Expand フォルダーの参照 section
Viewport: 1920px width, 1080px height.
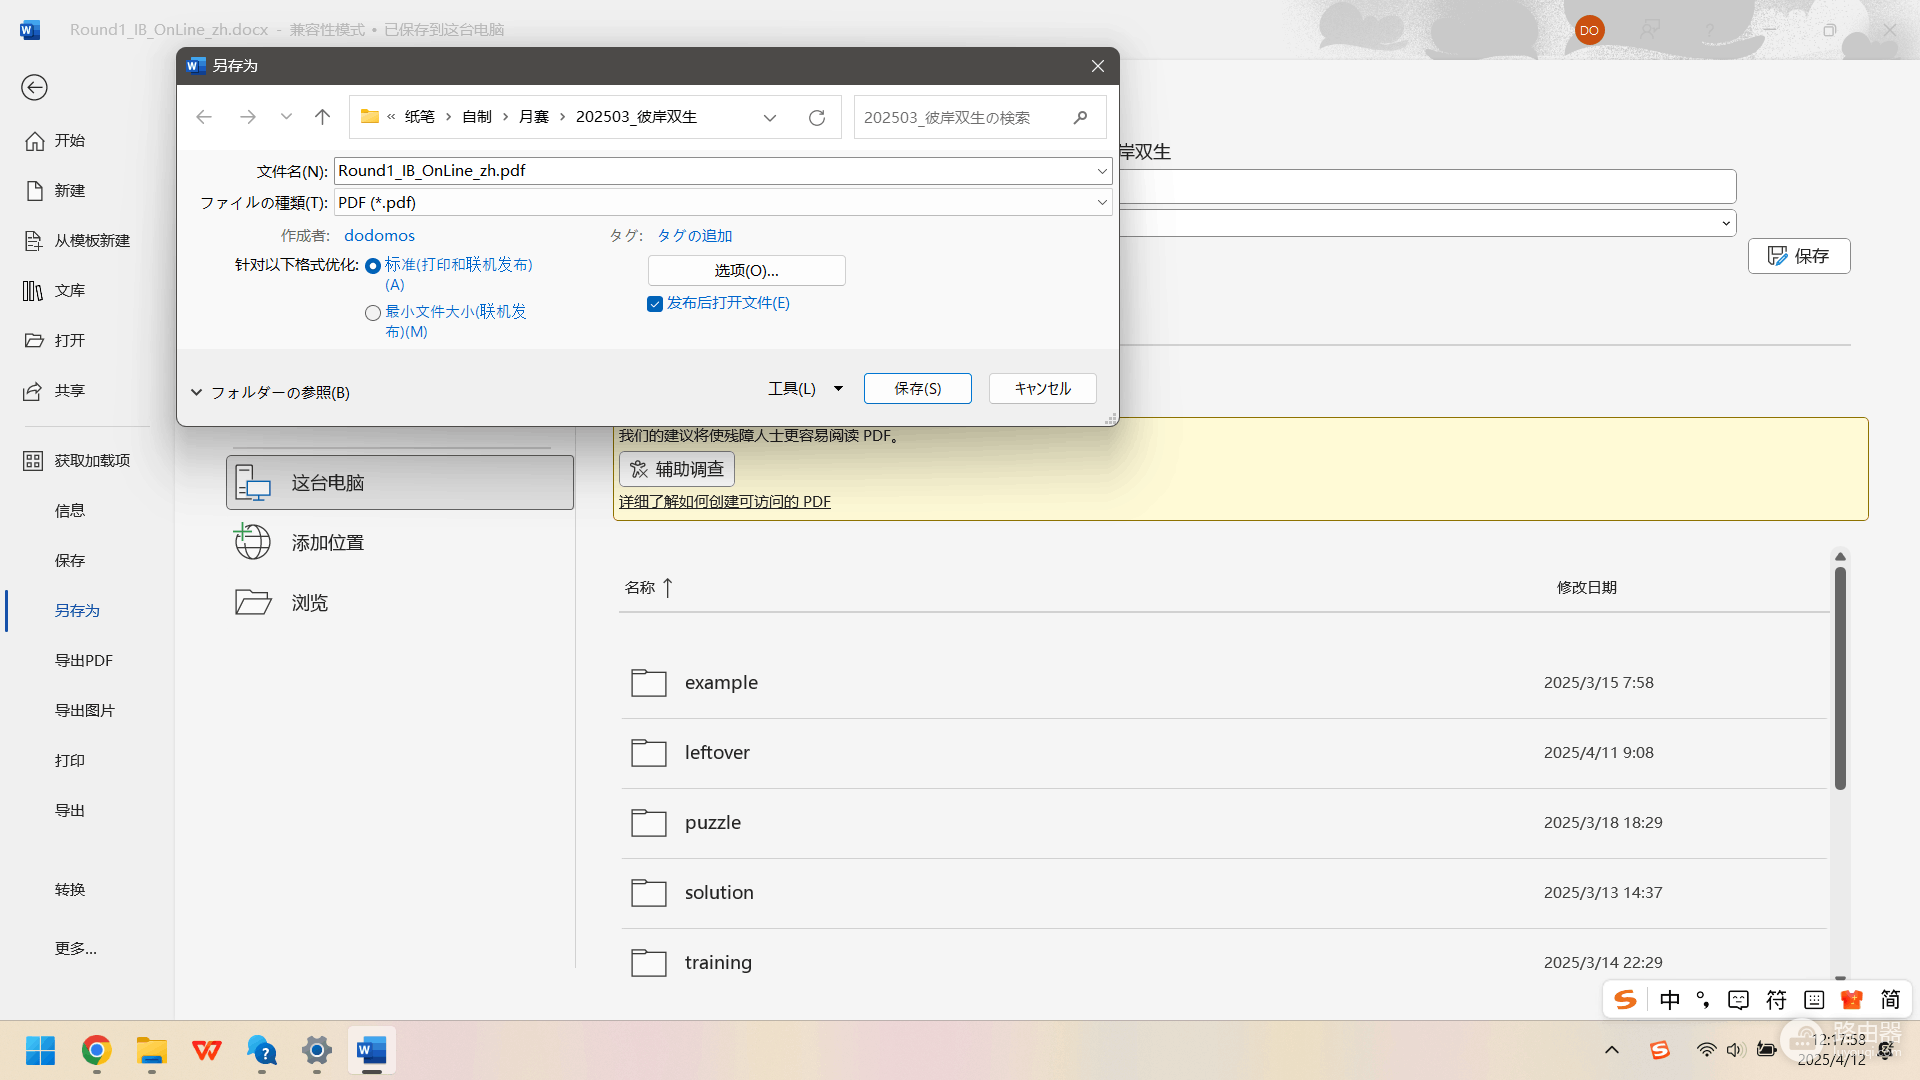(x=270, y=392)
